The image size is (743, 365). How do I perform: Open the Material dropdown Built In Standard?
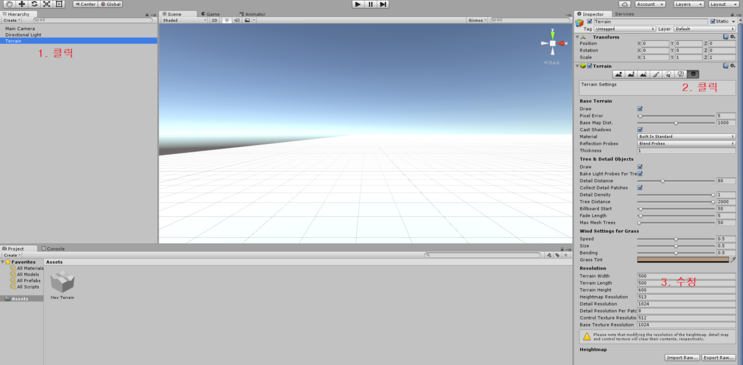(x=686, y=137)
